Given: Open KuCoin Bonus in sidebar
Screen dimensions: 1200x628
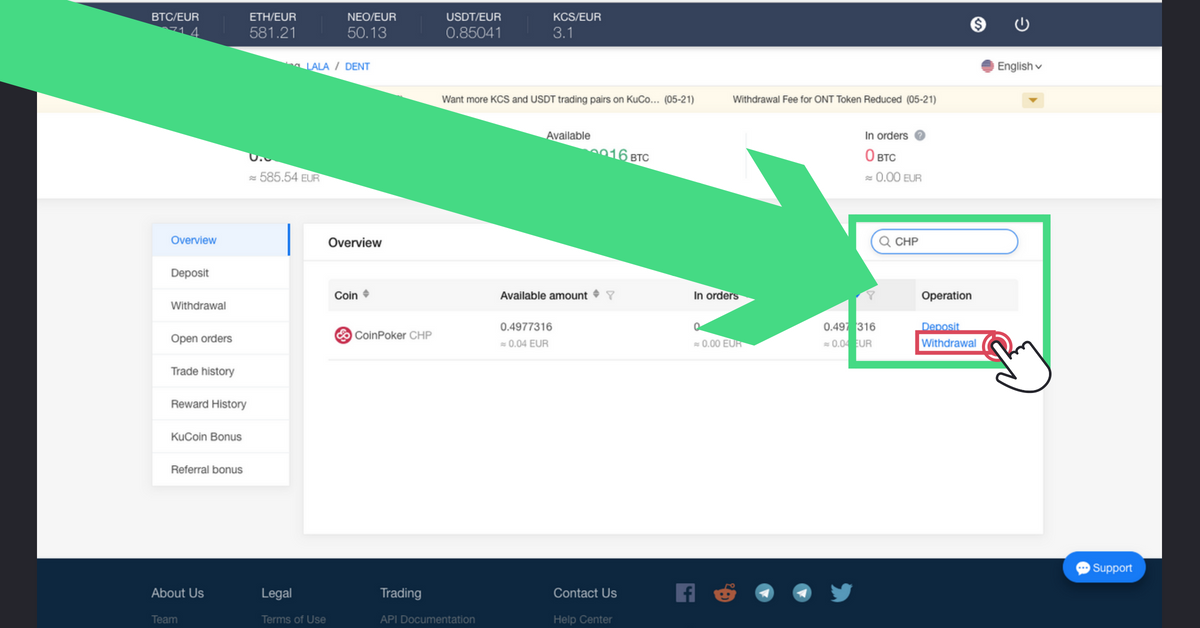Looking at the screenshot, I should (220, 437).
